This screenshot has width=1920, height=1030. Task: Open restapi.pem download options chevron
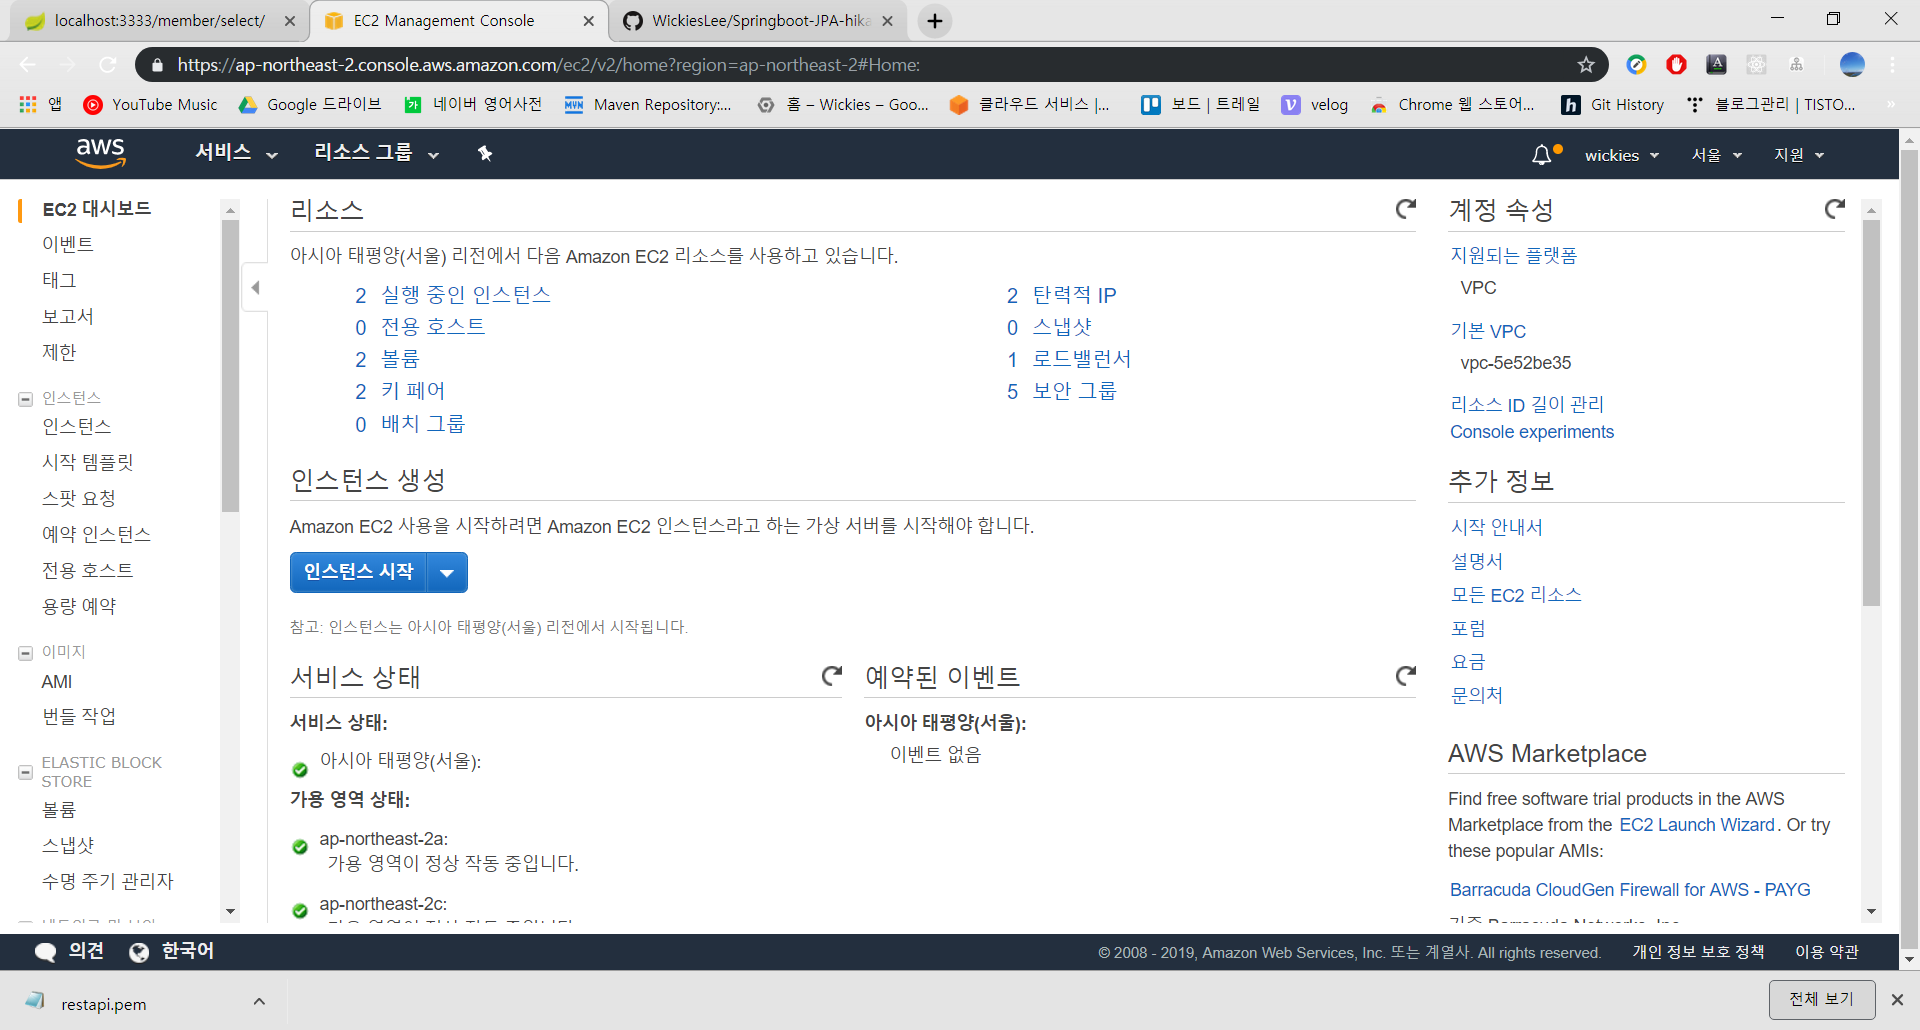click(x=259, y=1001)
